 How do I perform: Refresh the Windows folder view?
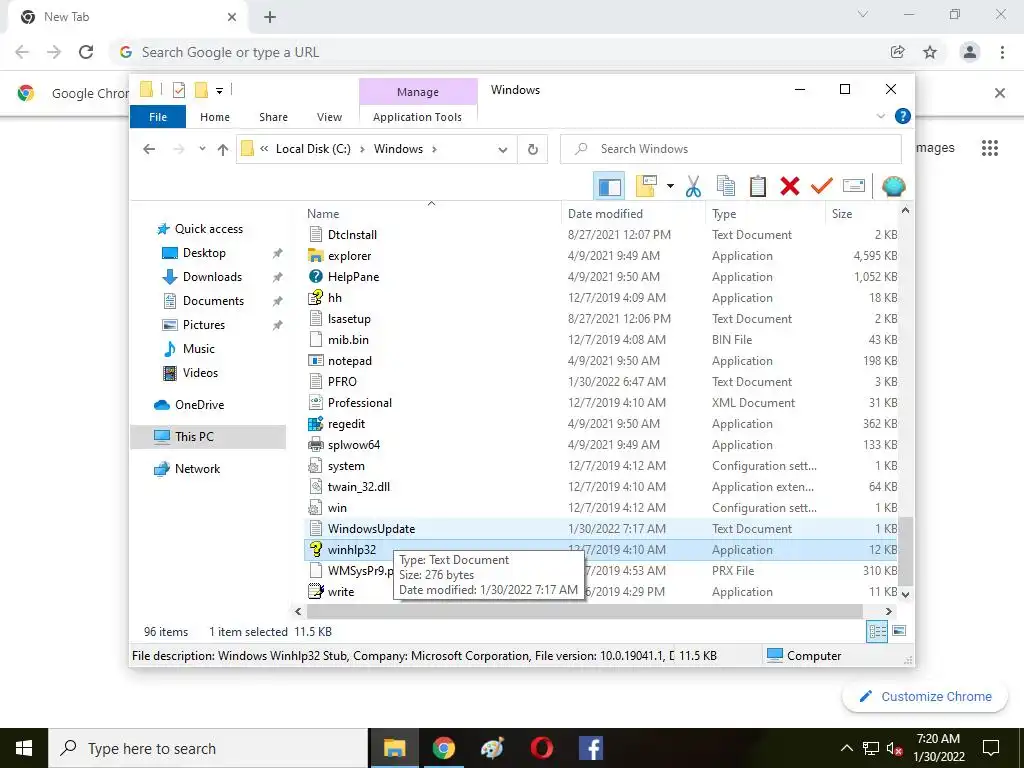click(x=533, y=150)
